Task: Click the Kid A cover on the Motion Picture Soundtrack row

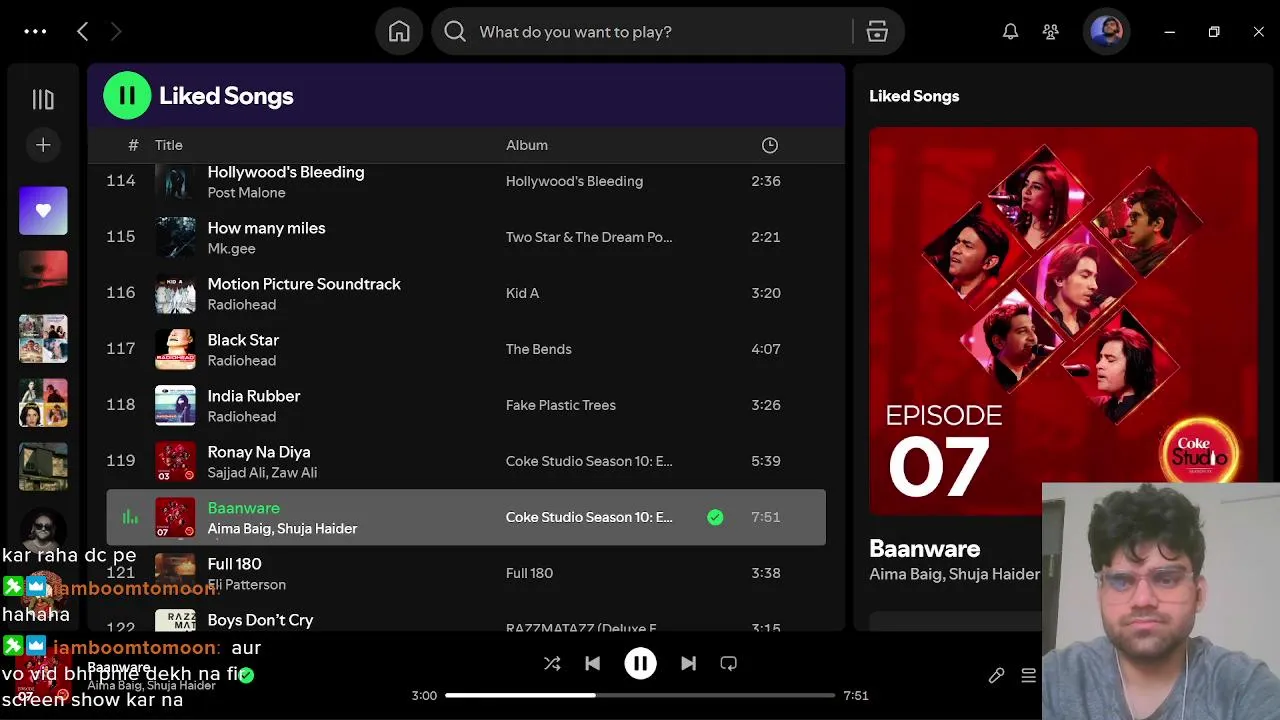Action: (175, 293)
